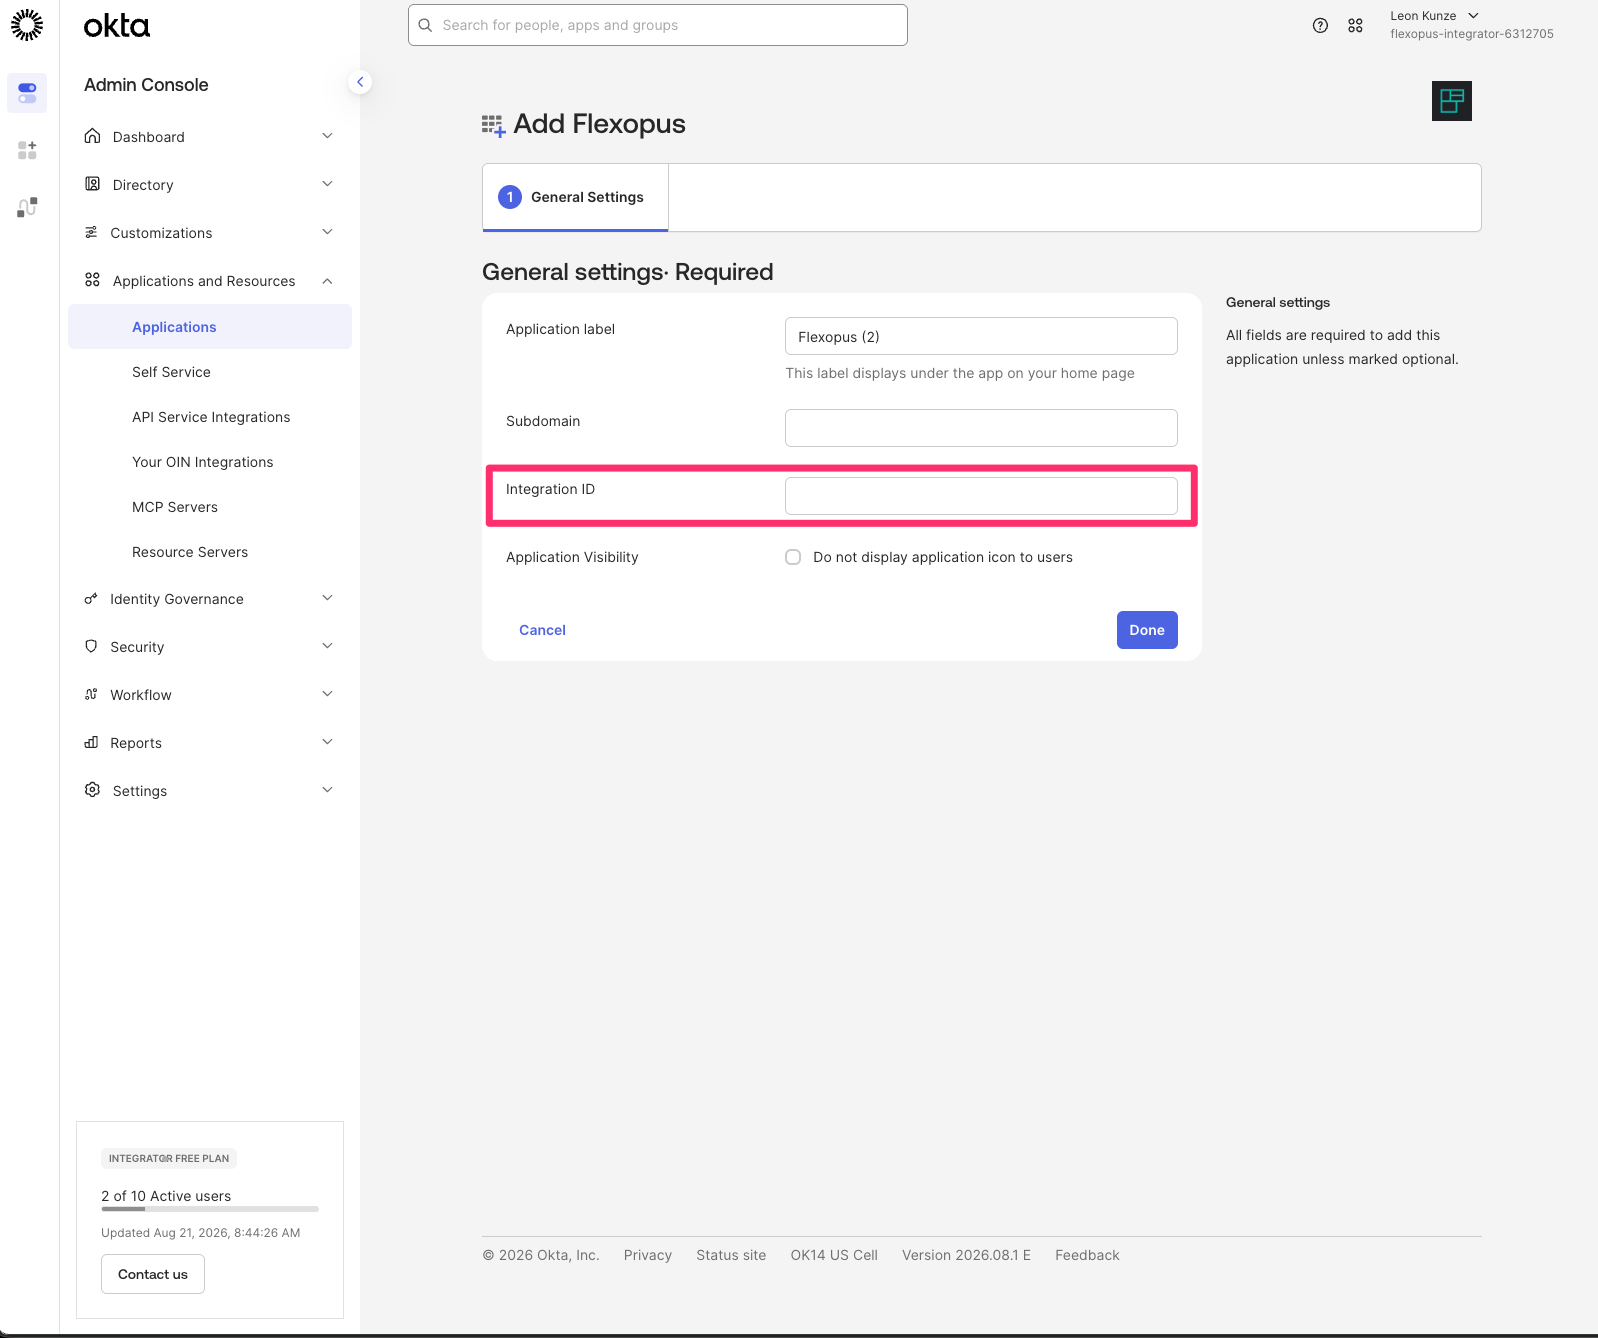Click the '© 2026 Okta, Inc.' footer text
Screen dimensions: 1598x1338
pyautogui.click(x=541, y=1255)
